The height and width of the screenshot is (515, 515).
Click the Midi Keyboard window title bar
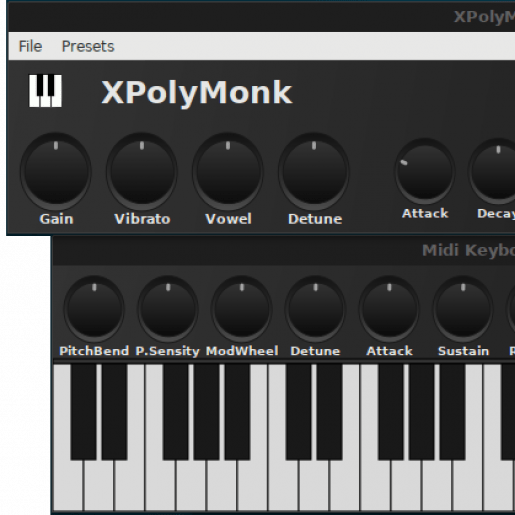tap(284, 251)
